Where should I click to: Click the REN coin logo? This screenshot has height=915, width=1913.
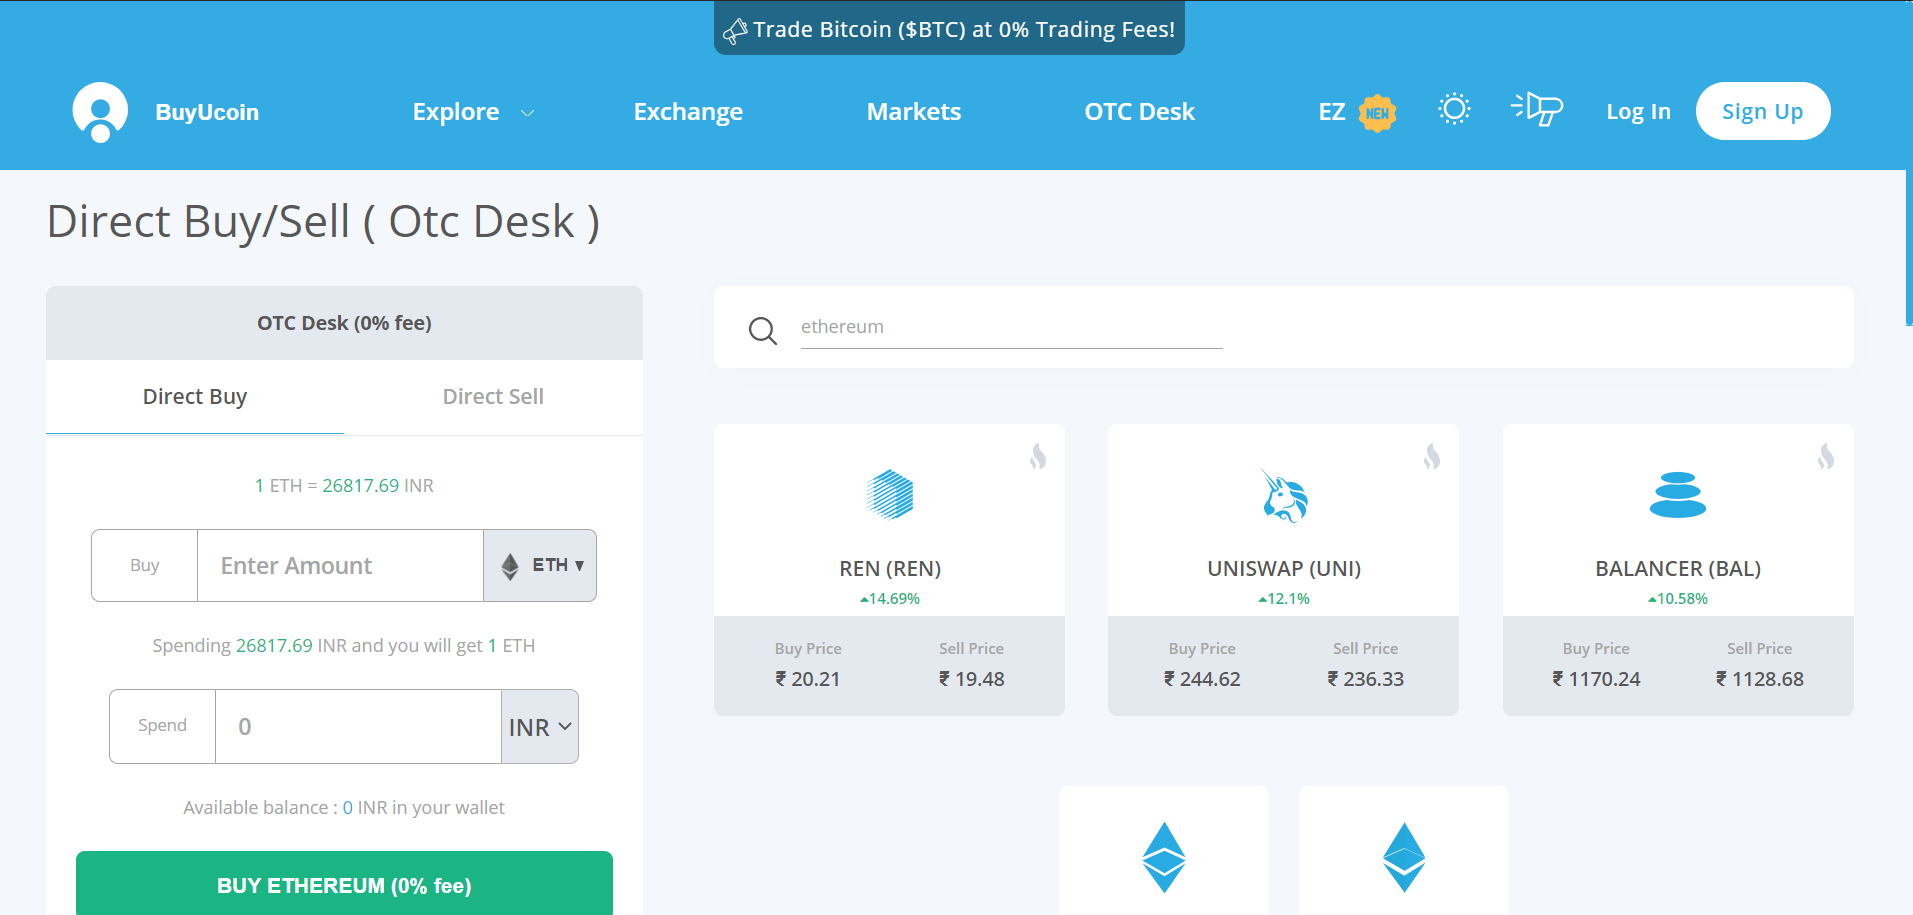(x=890, y=495)
